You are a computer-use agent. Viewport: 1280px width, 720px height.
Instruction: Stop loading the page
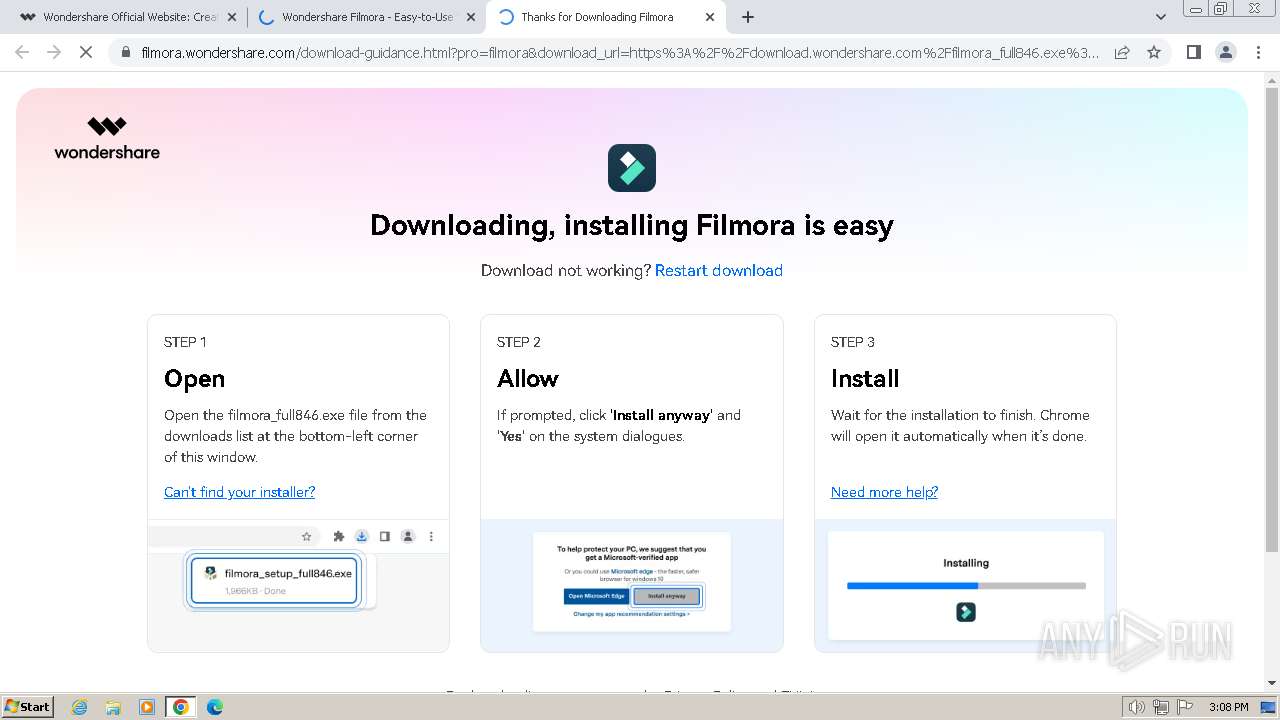(86, 52)
